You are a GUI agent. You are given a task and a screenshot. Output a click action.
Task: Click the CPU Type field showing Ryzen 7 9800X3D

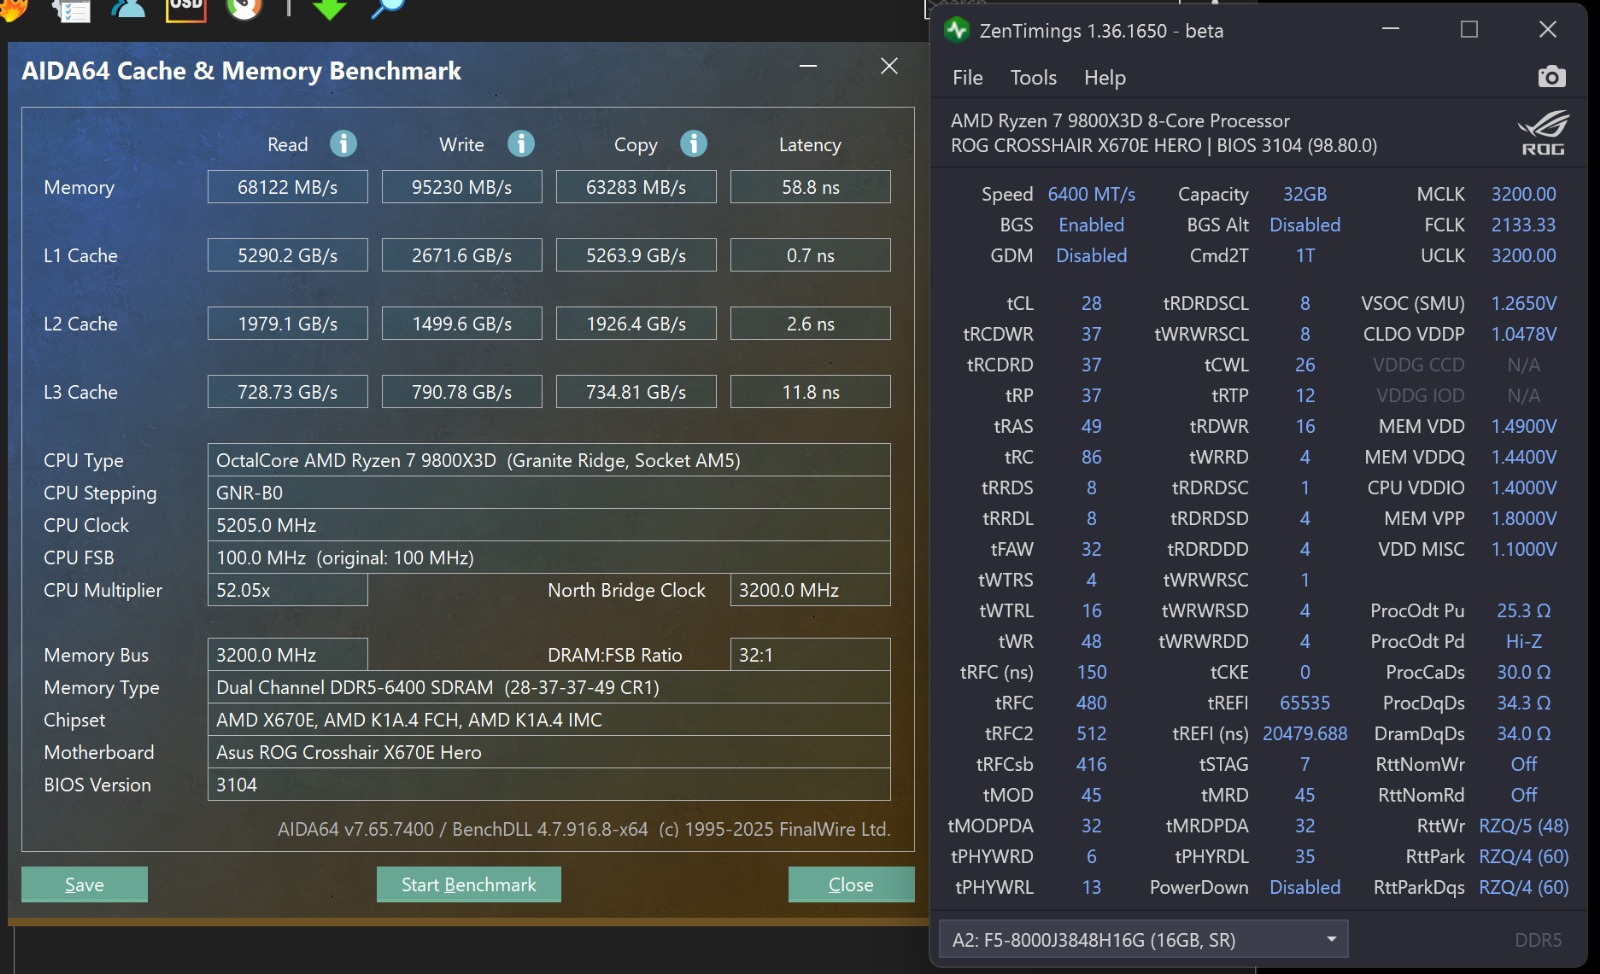click(549, 460)
